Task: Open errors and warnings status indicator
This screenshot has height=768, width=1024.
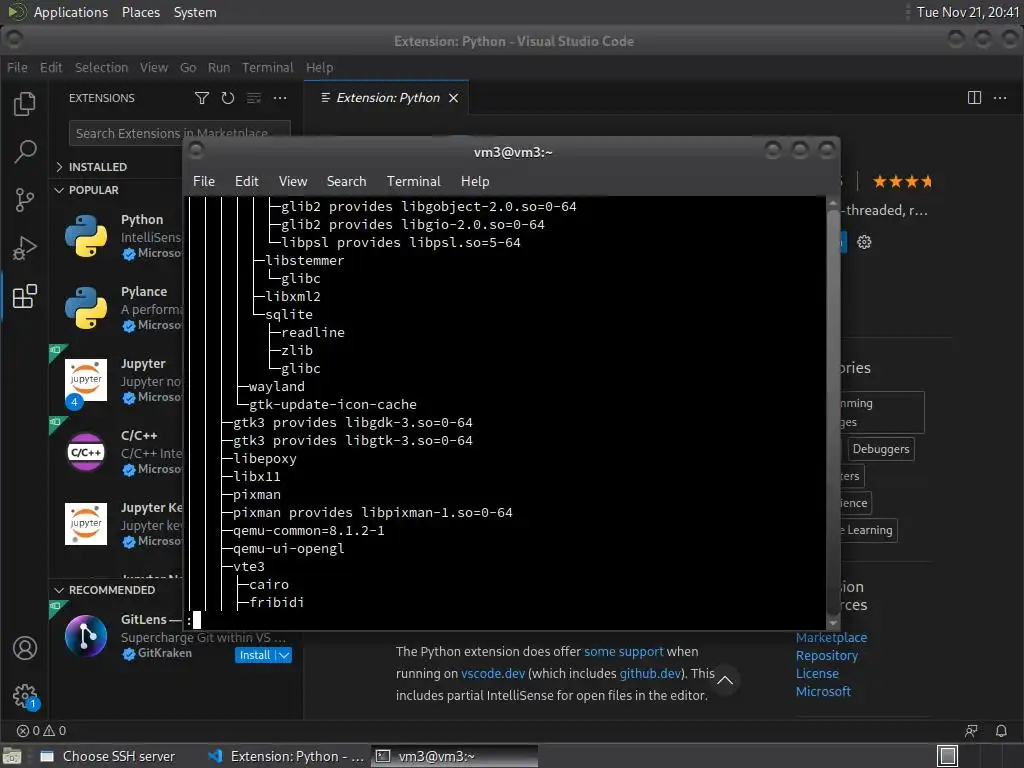Action: point(41,731)
